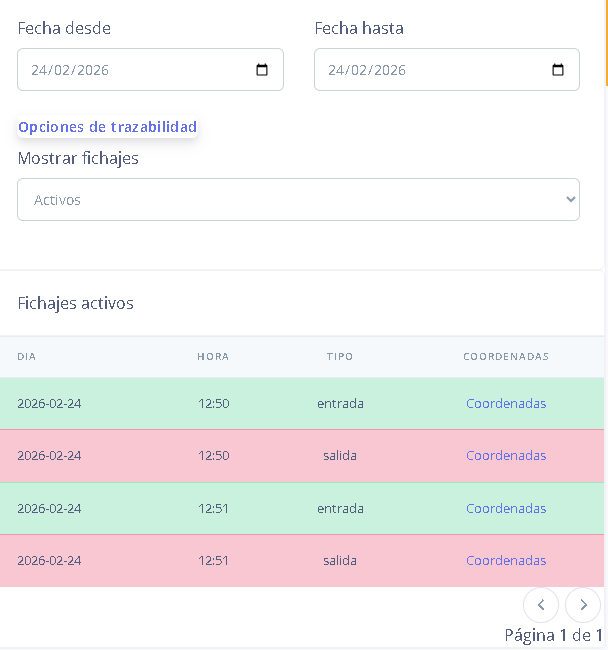Select 12:51 time in the entrada row
Image resolution: width=608 pixels, height=650 pixels.
[x=213, y=508]
